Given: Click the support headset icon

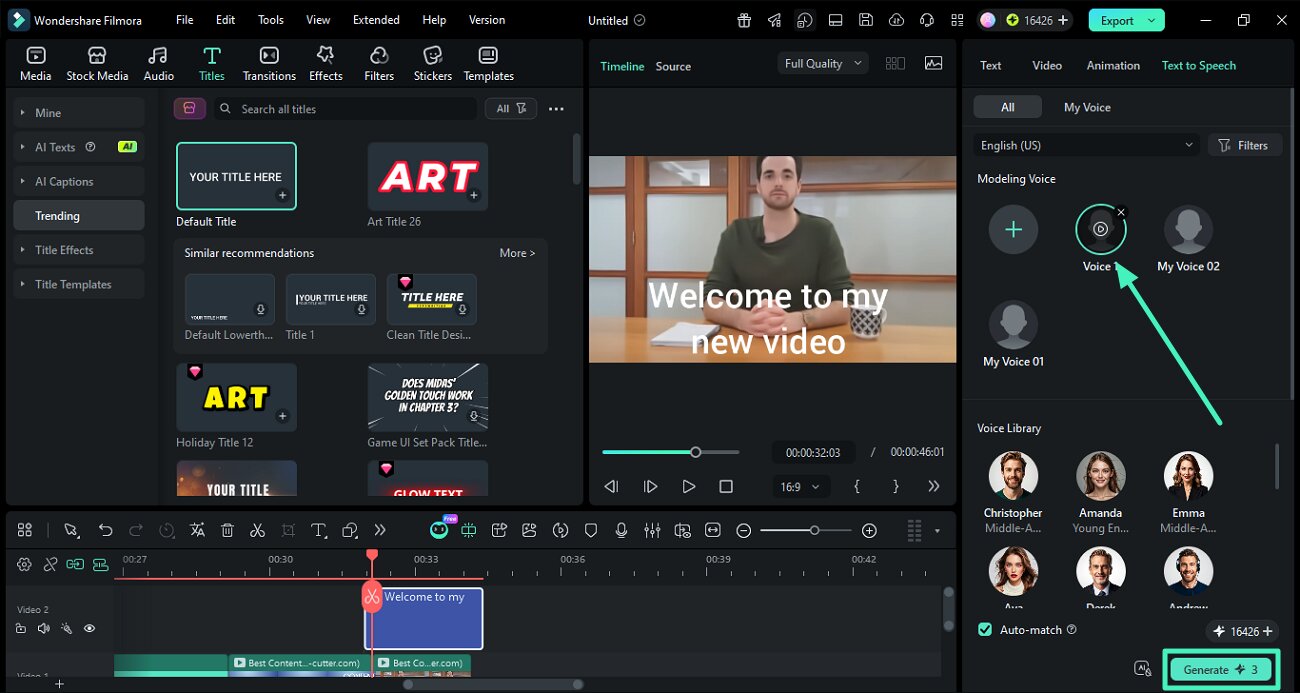Looking at the screenshot, I should coord(927,20).
